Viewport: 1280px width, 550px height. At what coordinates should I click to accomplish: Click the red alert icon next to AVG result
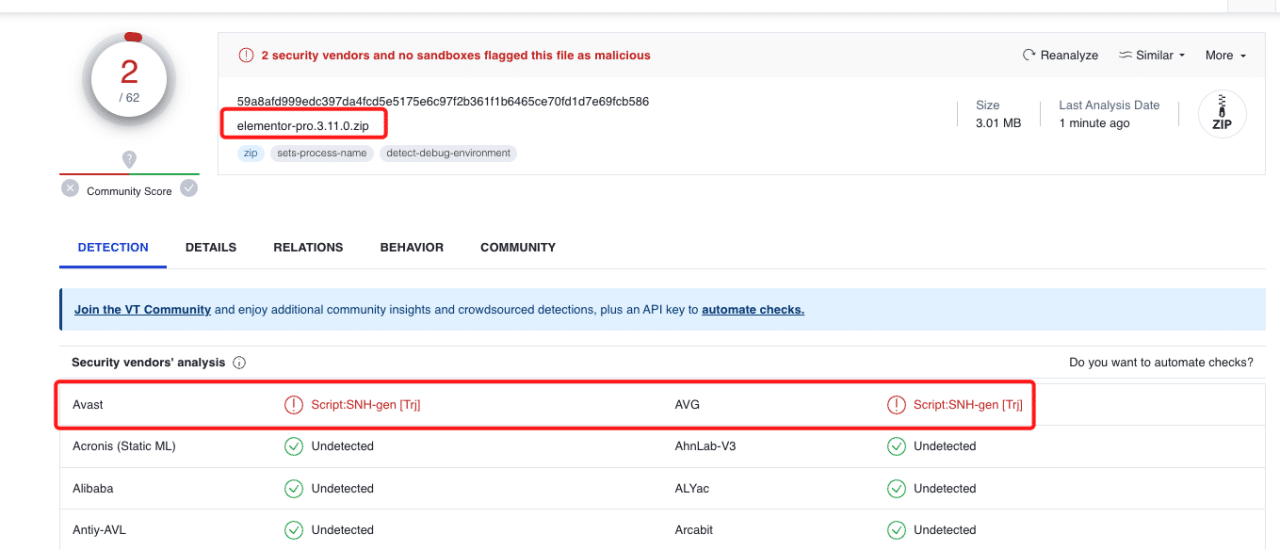tap(896, 405)
